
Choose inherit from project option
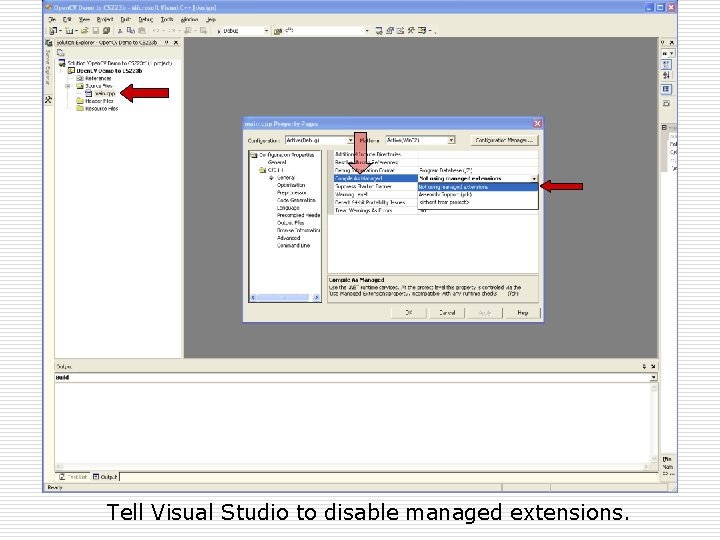click(x=478, y=202)
